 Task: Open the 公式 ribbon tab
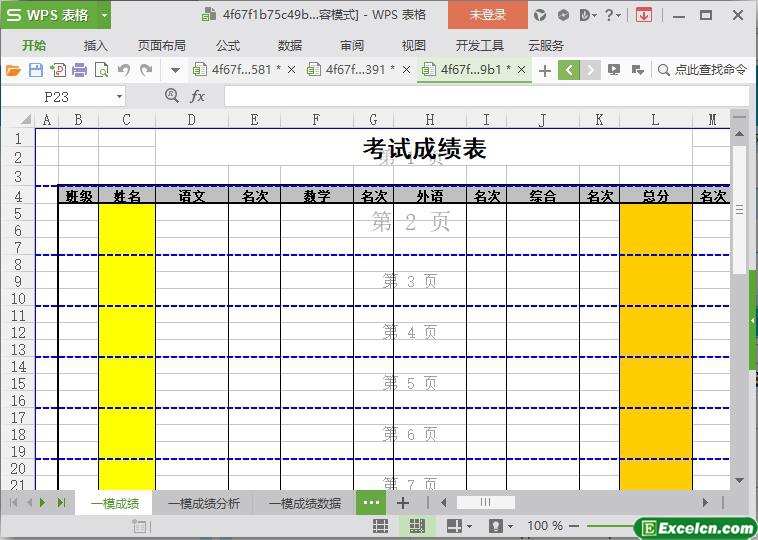[228, 45]
